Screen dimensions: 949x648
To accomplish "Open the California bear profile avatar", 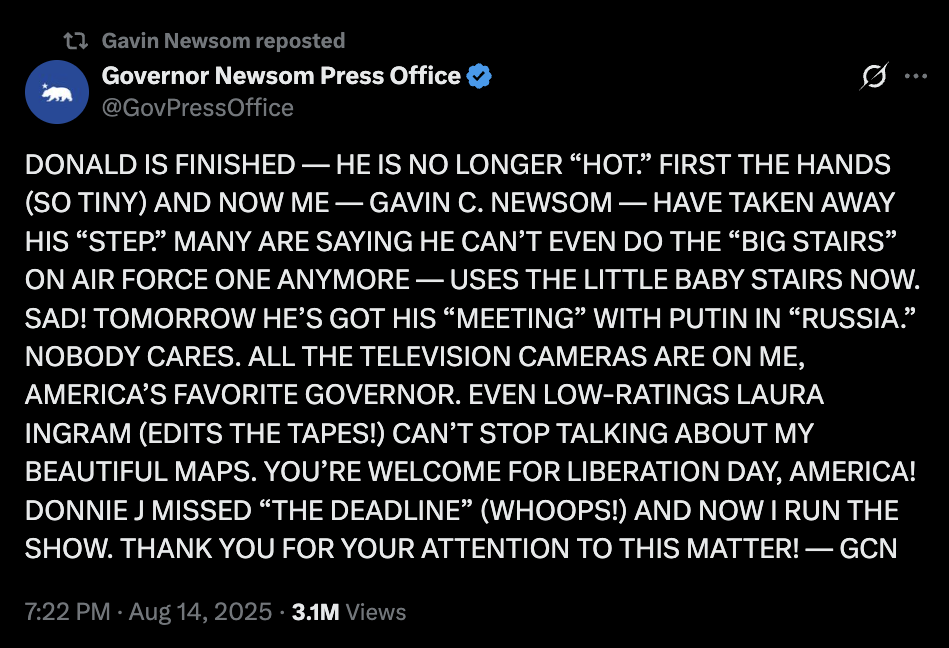I will pyautogui.click(x=57, y=92).
